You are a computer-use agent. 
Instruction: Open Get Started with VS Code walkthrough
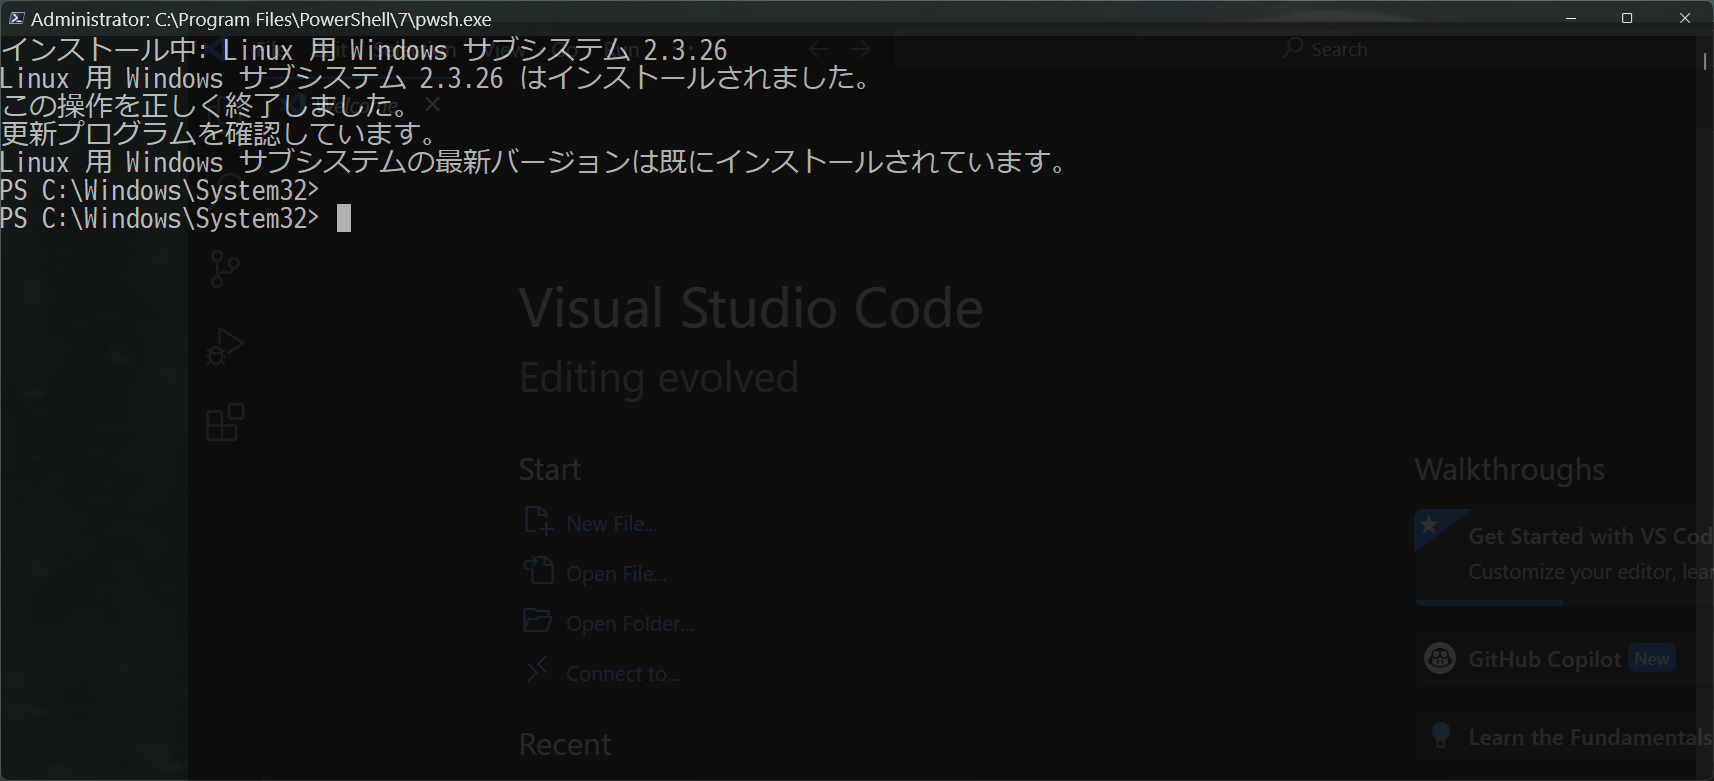[x=1564, y=556]
